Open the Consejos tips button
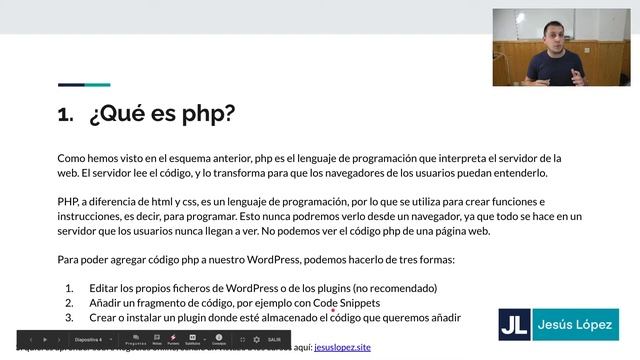Image resolution: width=640 pixels, height=360 pixels. point(219,340)
